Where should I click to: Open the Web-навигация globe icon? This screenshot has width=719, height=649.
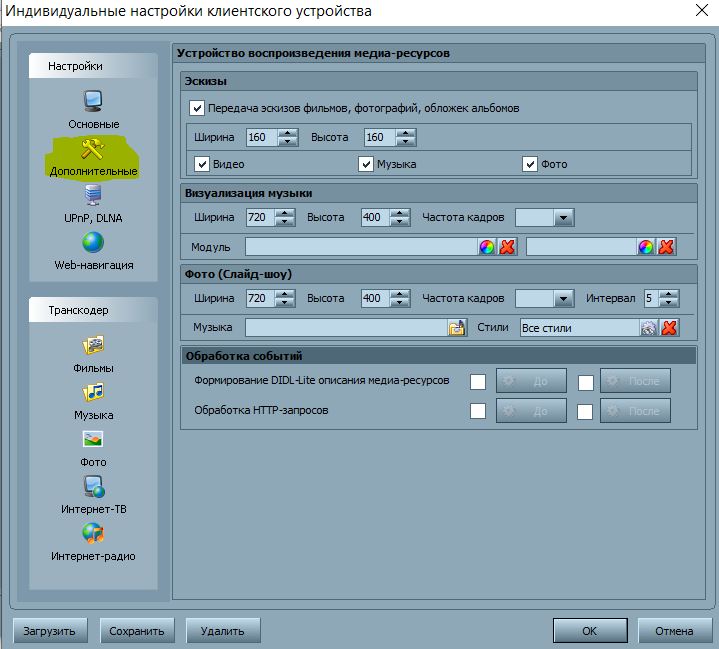pyautogui.click(x=94, y=243)
